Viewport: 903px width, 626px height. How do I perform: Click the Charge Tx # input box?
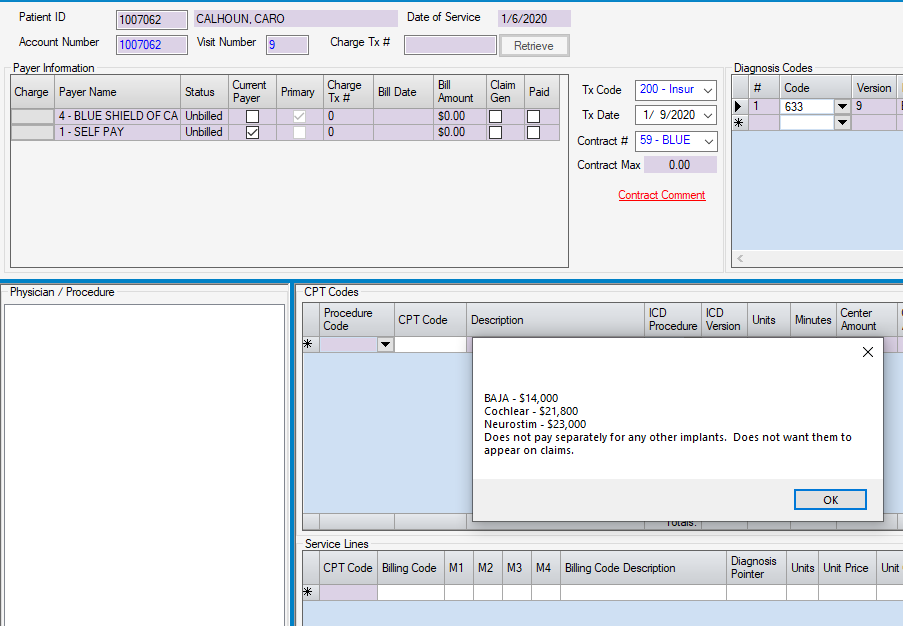tap(449, 45)
